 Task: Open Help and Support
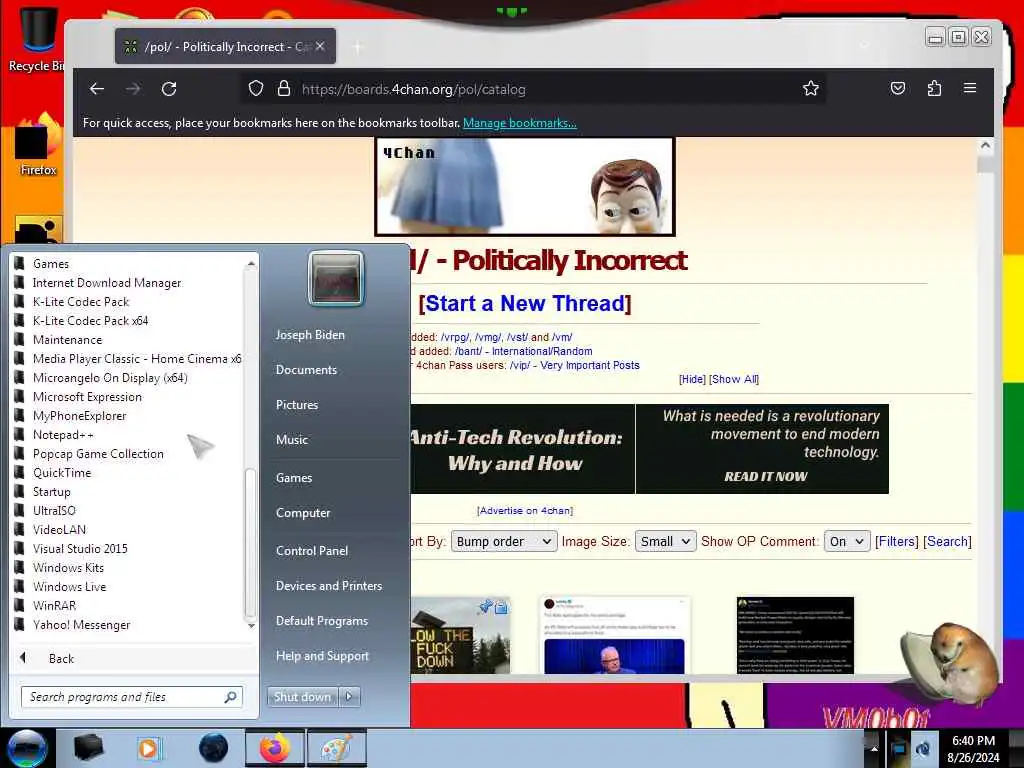(x=323, y=656)
